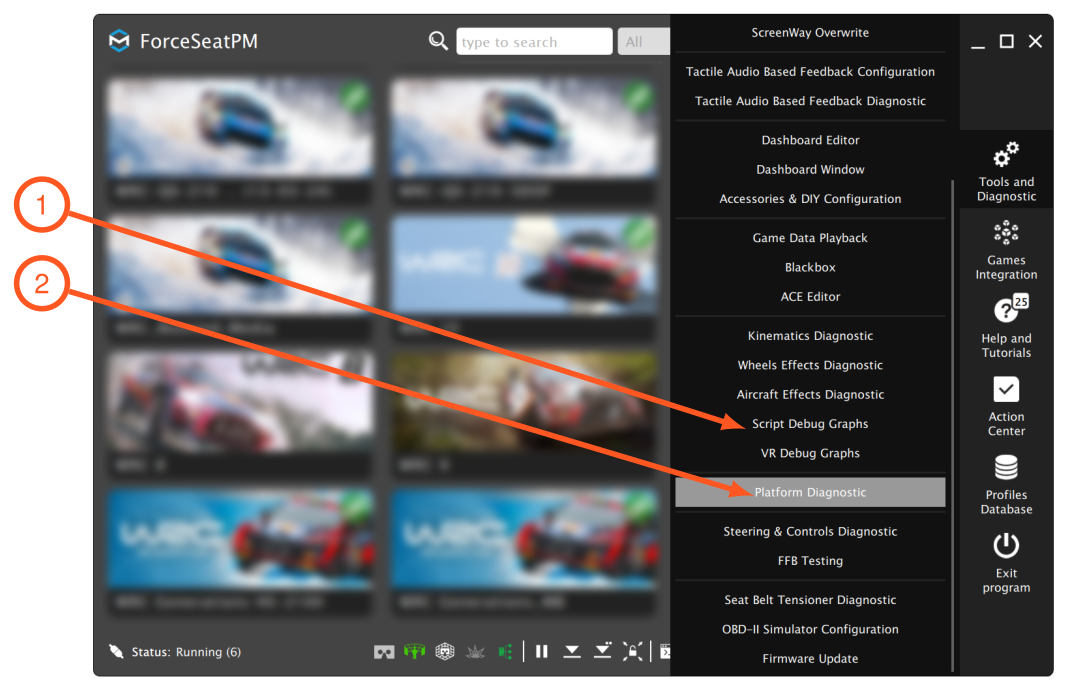Image resolution: width=1068 pixels, height=691 pixels.
Task: Open Firmware Update from the menu
Action: pos(810,658)
